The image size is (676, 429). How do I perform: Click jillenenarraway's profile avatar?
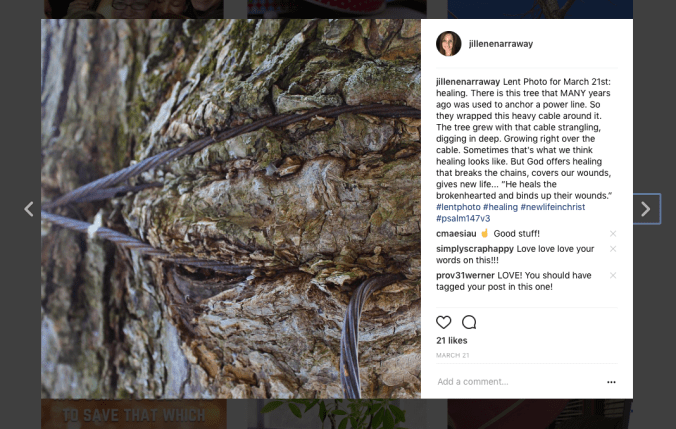click(x=449, y=44)
